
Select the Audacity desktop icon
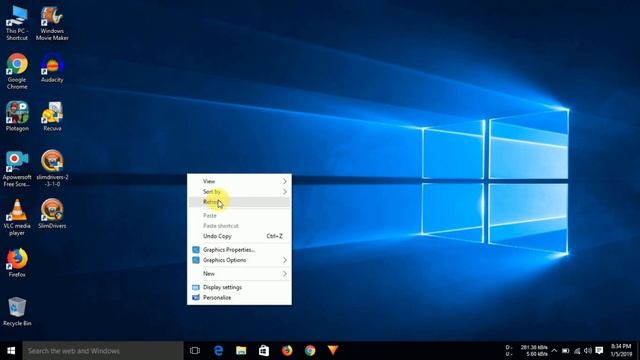pos(52,68)
